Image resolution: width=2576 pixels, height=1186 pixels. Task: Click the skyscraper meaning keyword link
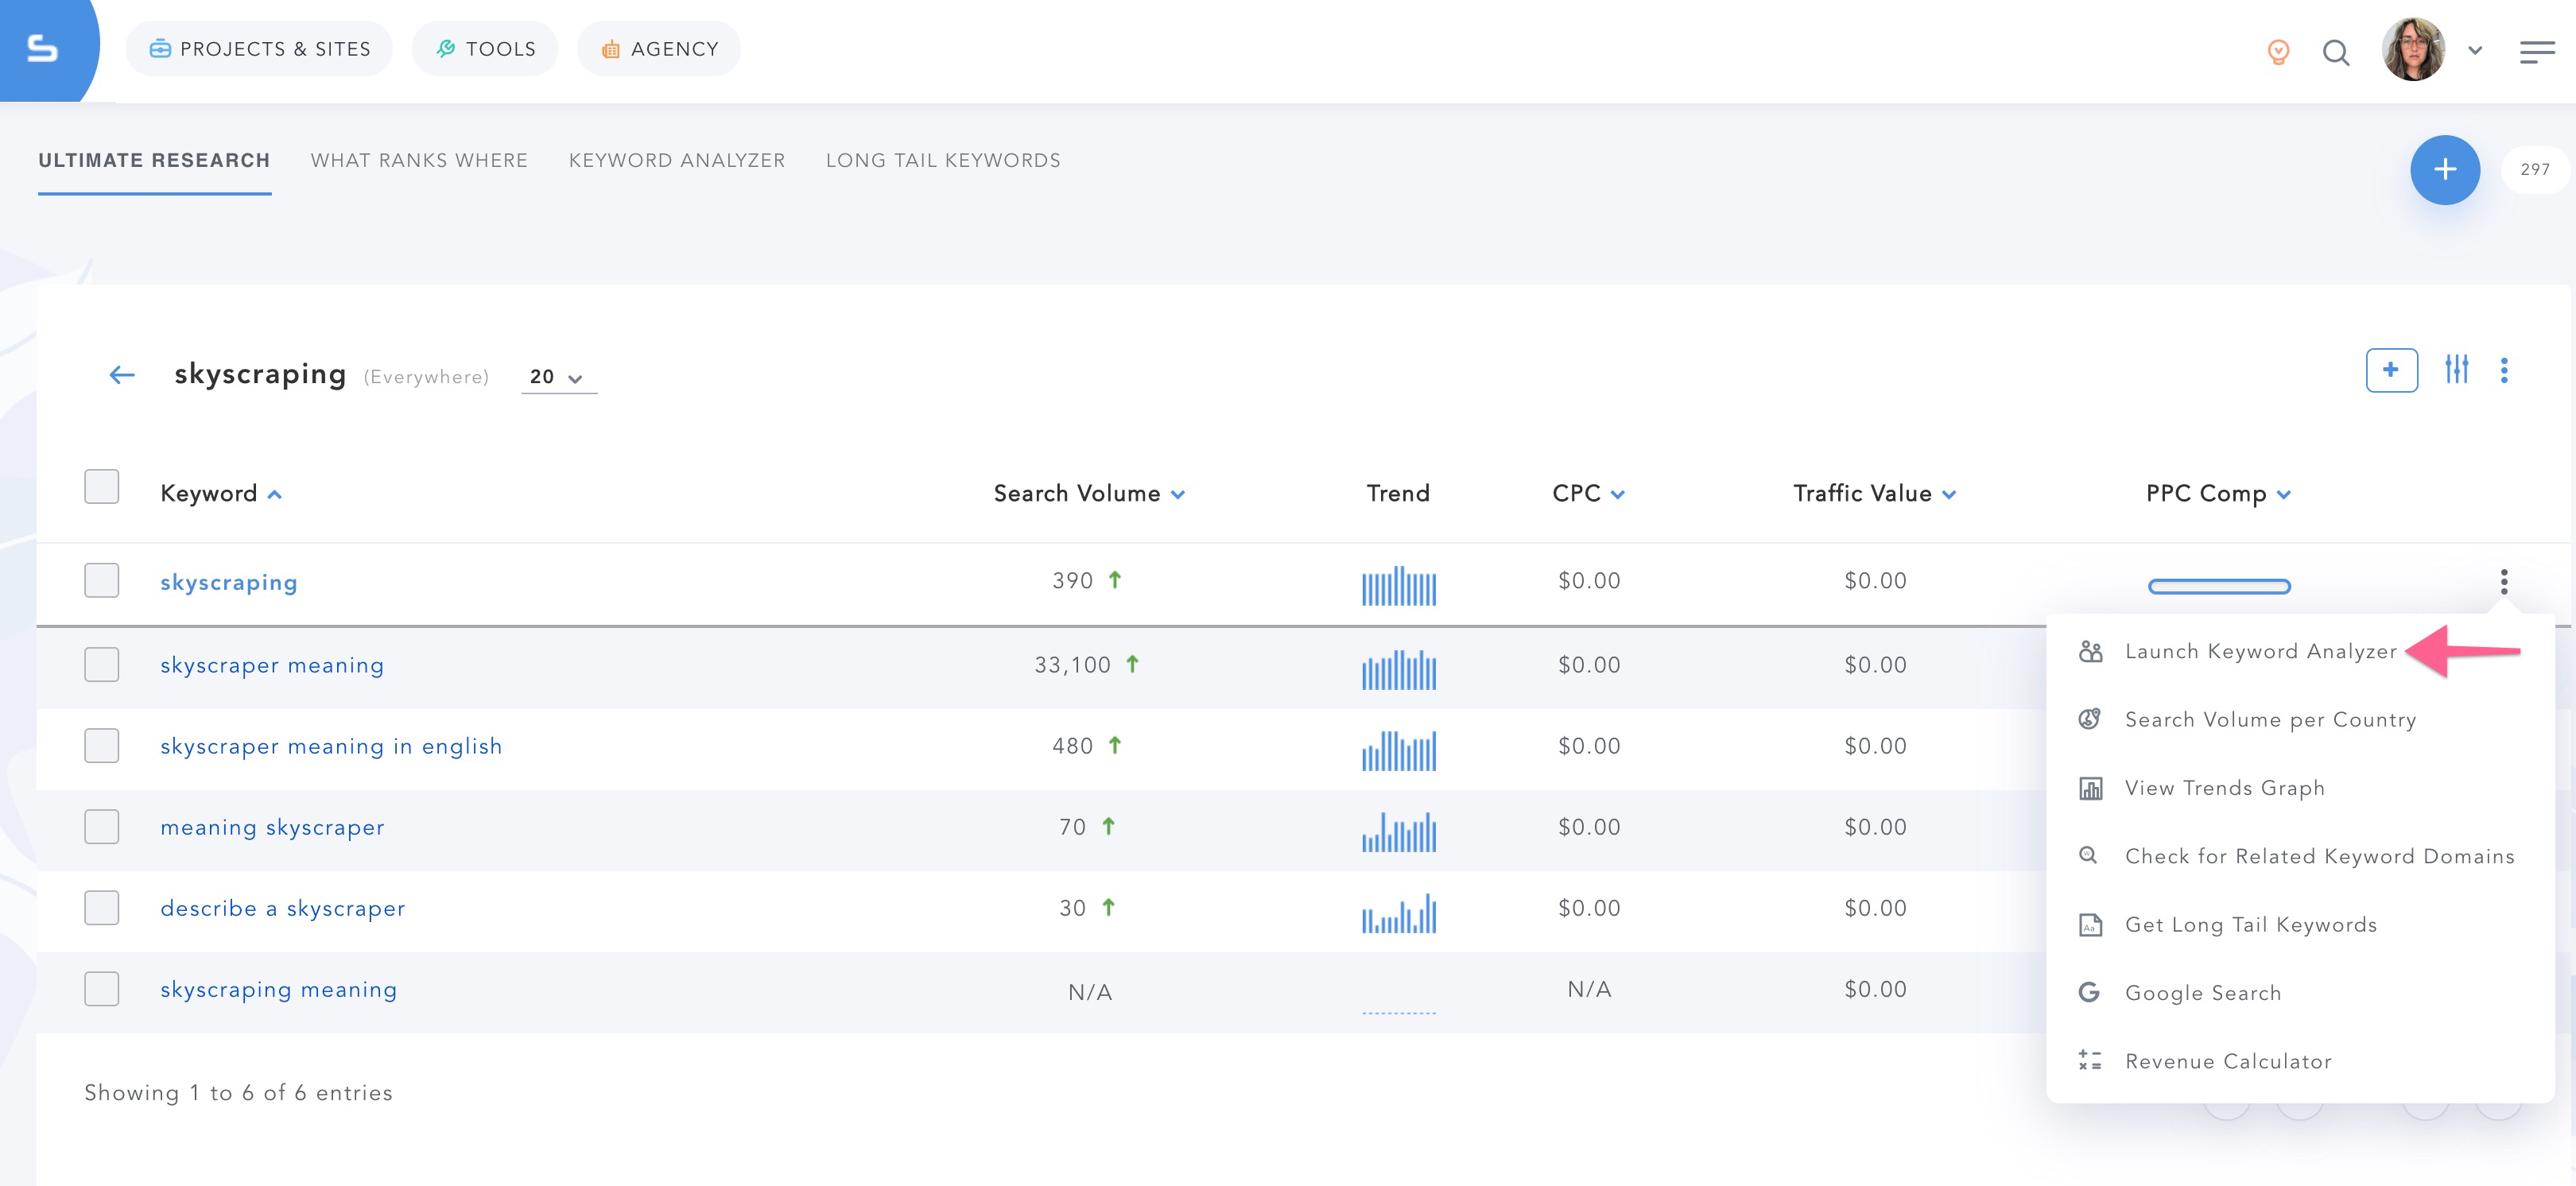point(271,665)
